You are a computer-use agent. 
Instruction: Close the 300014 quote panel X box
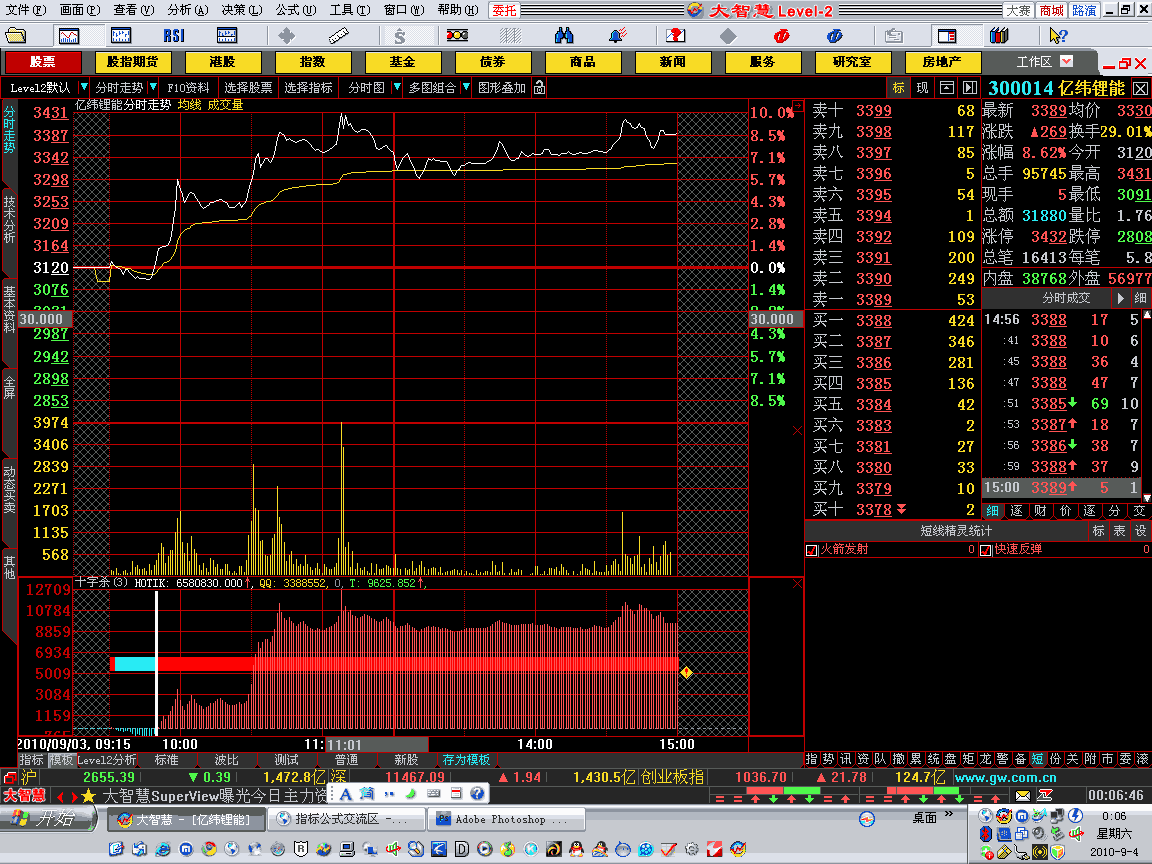(x=1140, y=88)
